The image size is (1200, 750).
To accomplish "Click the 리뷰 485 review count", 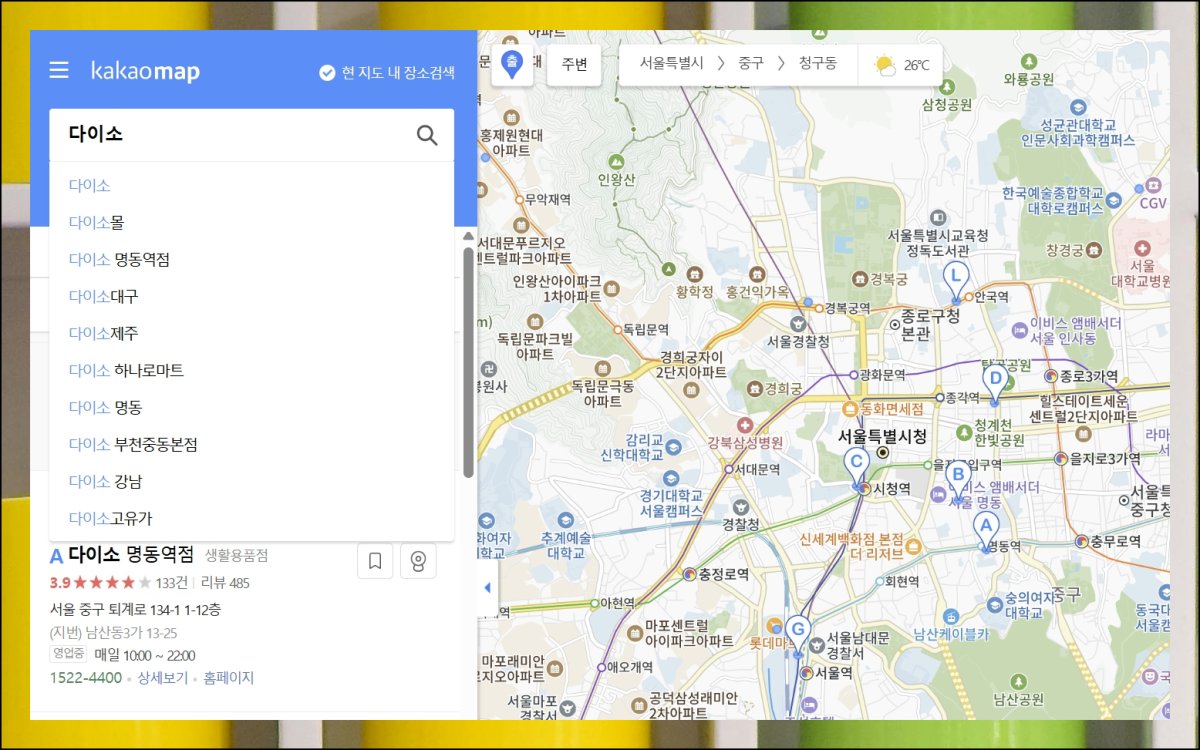I will (x=225, y=583).
